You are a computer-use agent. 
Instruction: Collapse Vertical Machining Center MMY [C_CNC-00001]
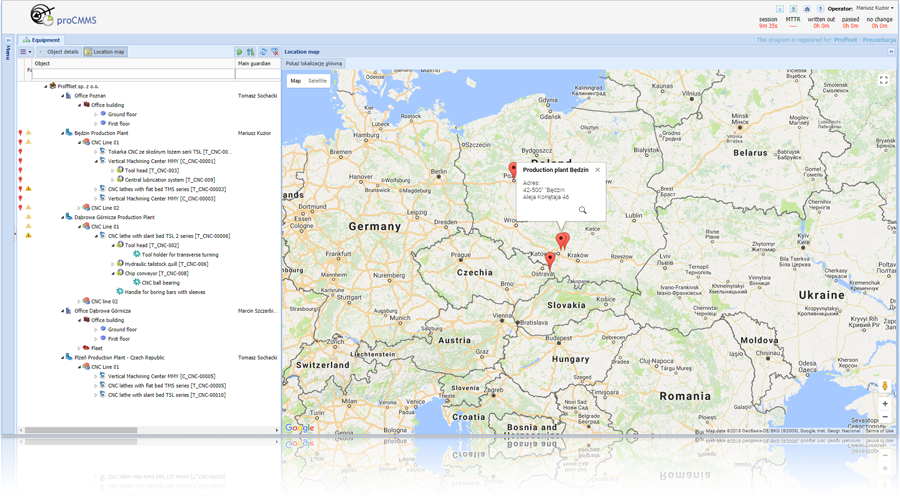tap(96, 161)
